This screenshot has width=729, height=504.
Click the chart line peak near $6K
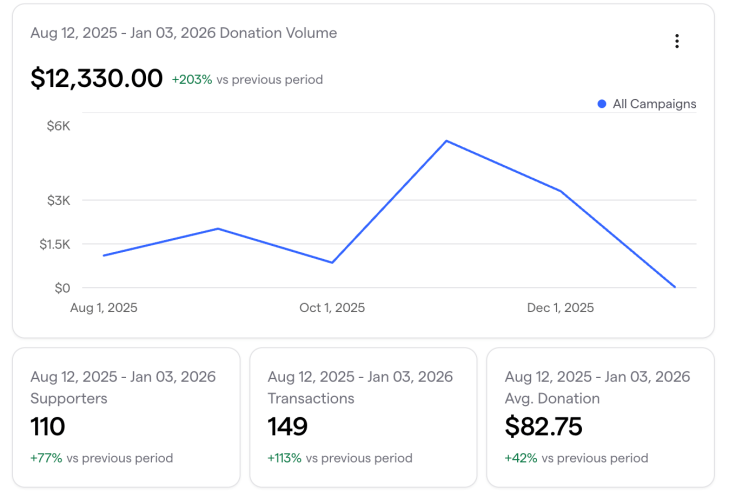tap(446, 141)
